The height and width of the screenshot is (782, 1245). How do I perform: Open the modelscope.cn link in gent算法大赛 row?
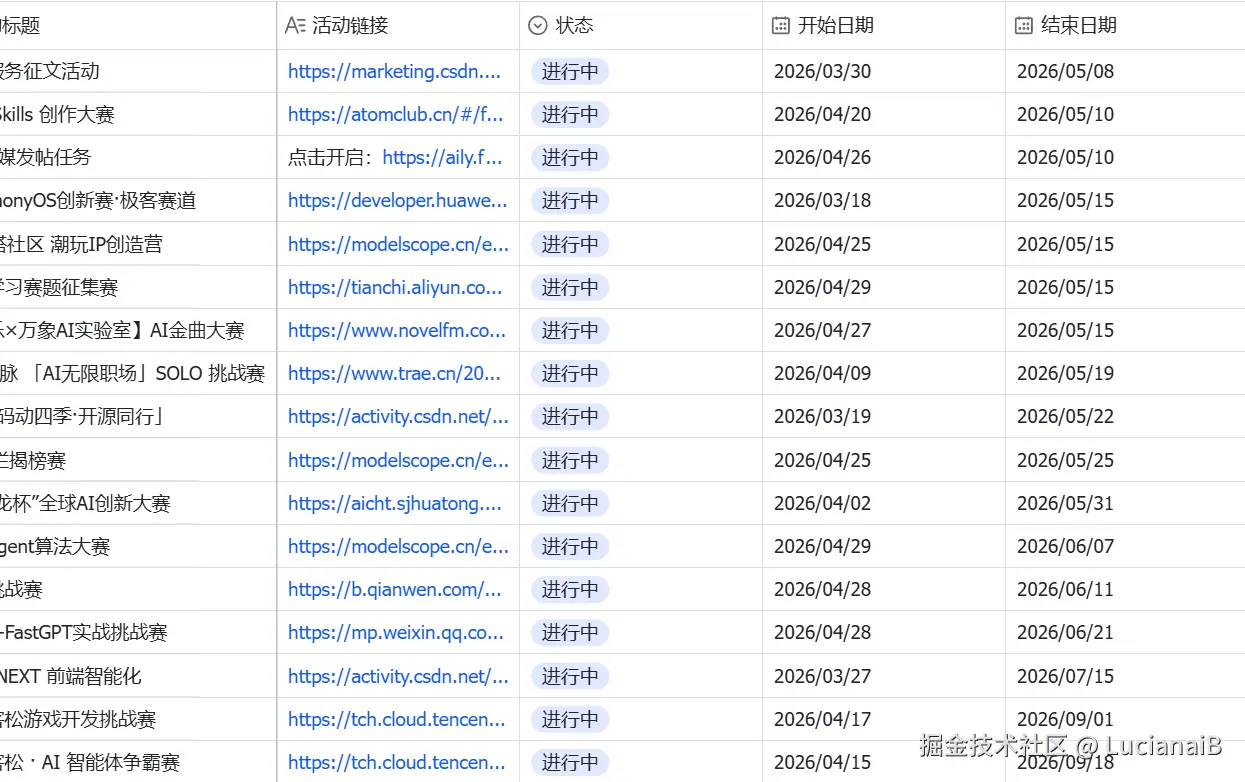[x=399, y=546]
